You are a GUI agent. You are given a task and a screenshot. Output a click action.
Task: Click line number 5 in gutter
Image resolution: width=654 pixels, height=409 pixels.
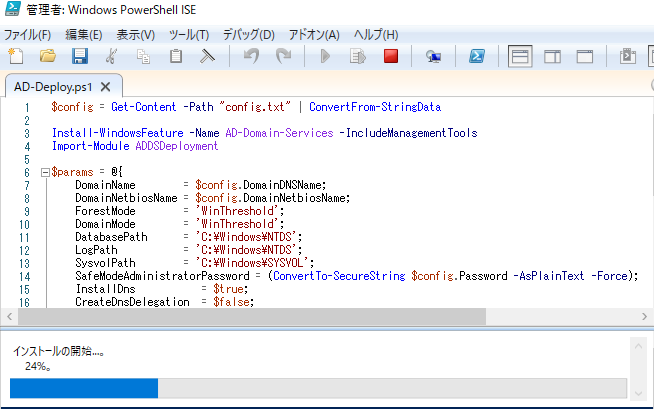click(27, 159)
